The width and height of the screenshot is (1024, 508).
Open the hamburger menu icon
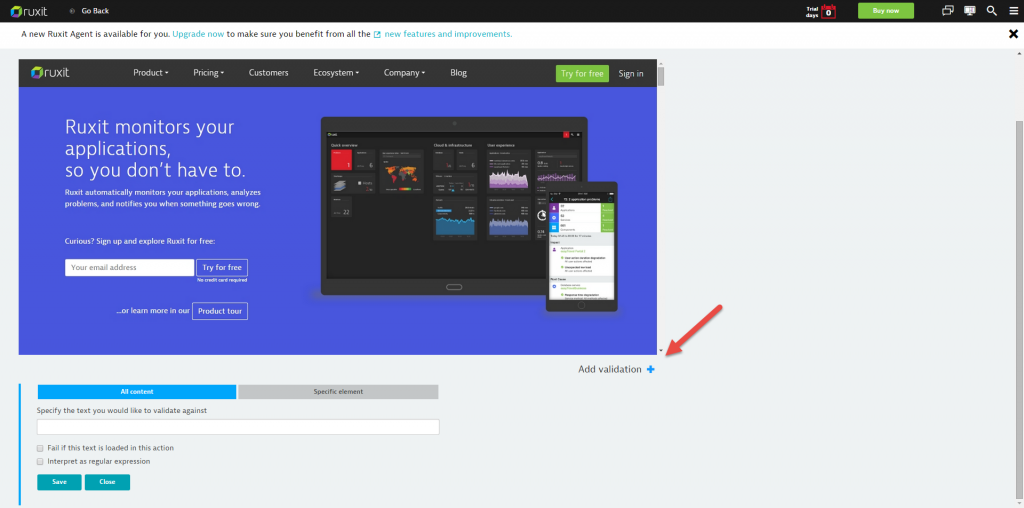click(1013, 11)
